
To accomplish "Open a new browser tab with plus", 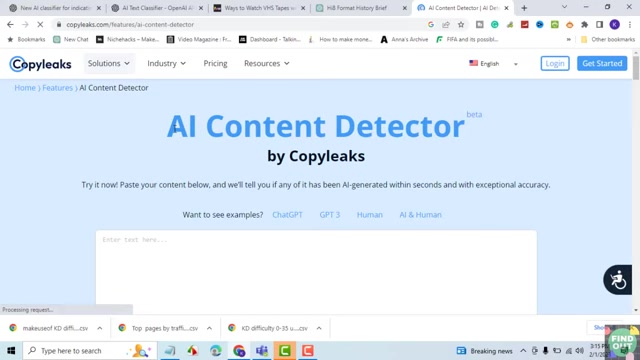I will pos(524,8).
